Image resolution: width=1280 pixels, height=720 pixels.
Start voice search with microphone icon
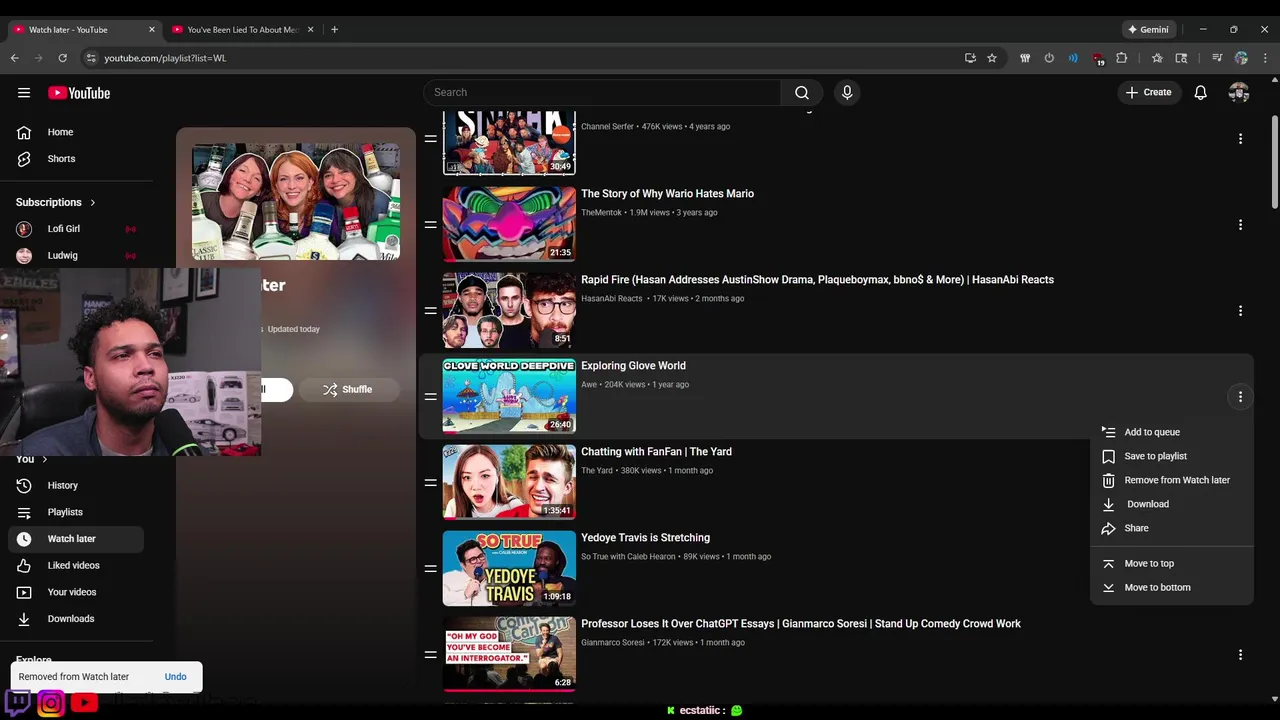click(847, 93)
